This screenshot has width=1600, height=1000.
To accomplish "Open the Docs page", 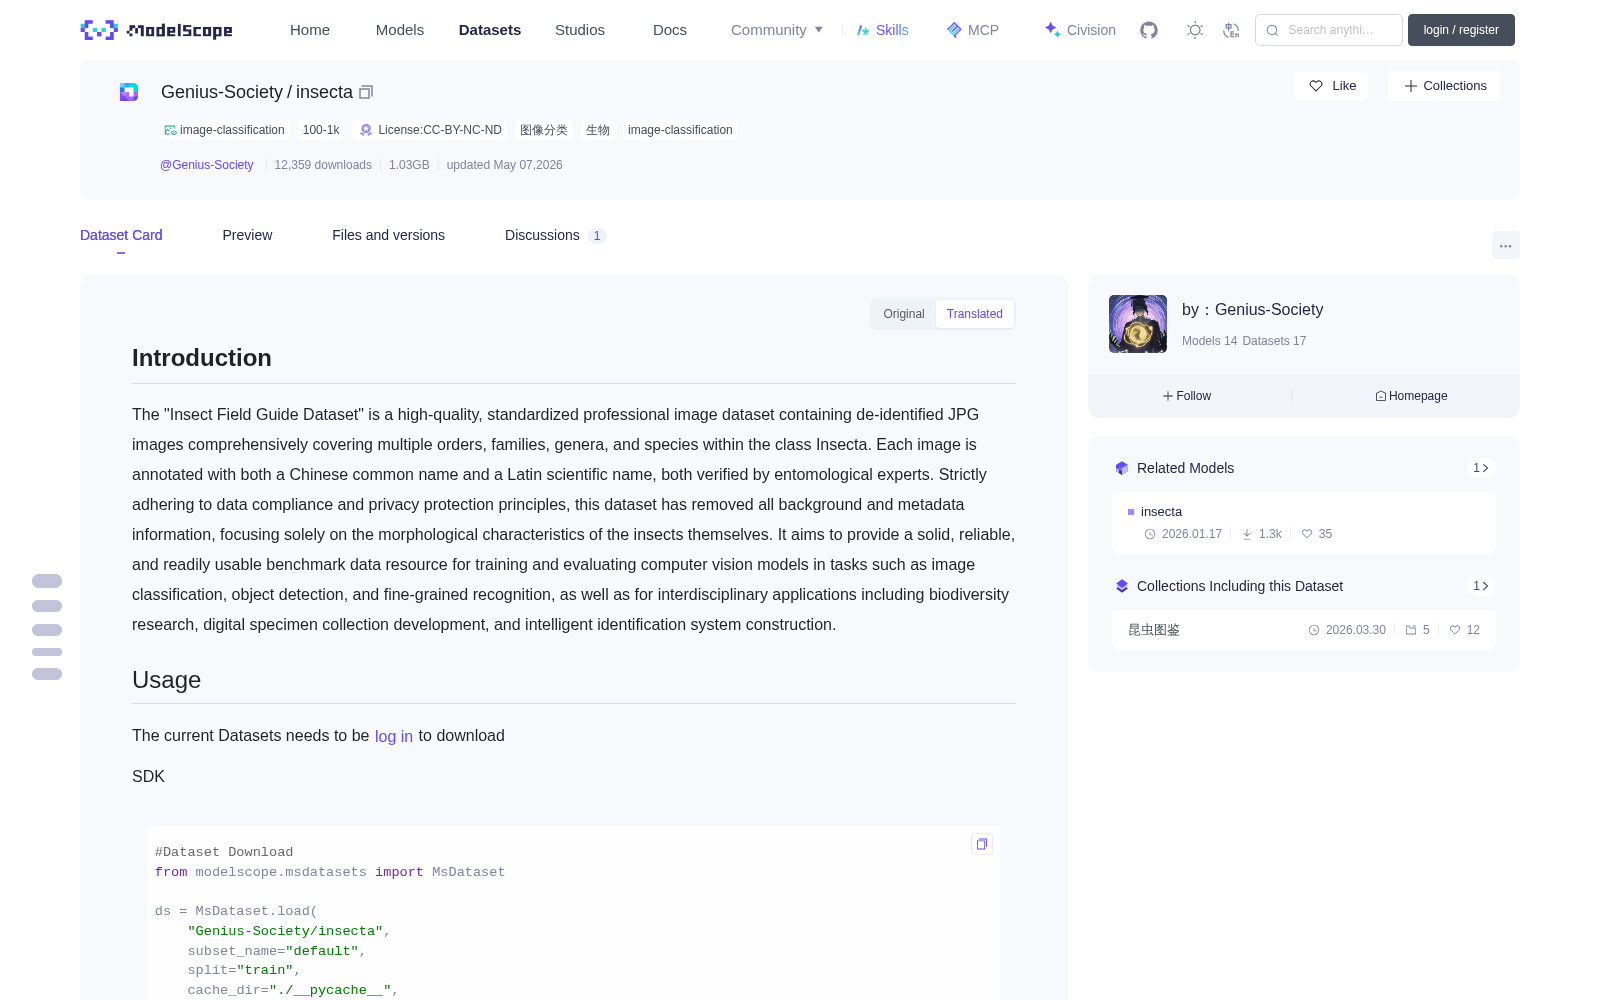I will (670, 30).
